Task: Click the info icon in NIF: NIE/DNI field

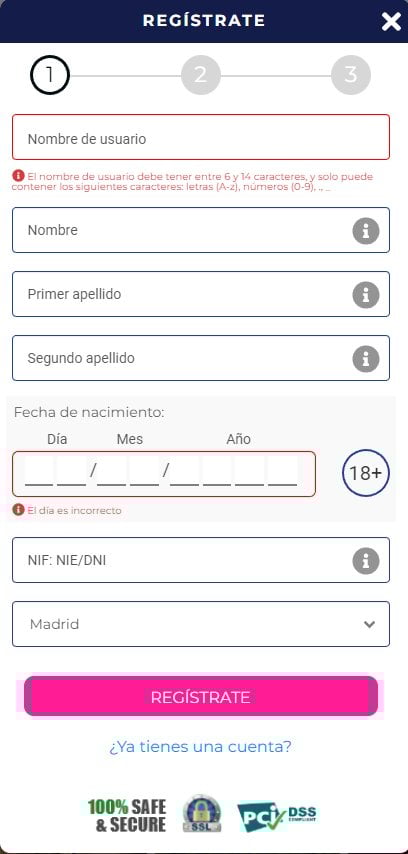Action: click(366, 561)
